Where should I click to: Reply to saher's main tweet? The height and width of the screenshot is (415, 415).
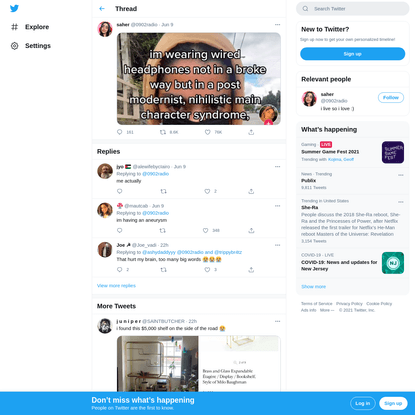[120, 132]
